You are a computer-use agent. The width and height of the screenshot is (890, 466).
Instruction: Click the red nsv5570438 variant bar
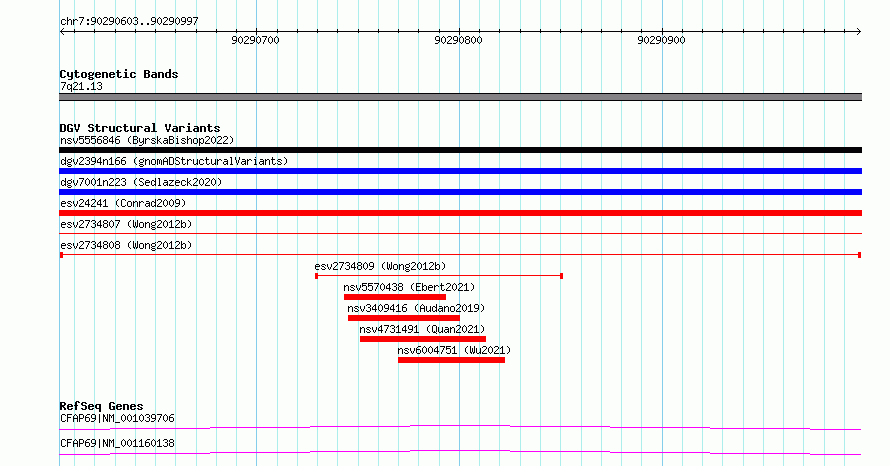click(x=395, y=297)
